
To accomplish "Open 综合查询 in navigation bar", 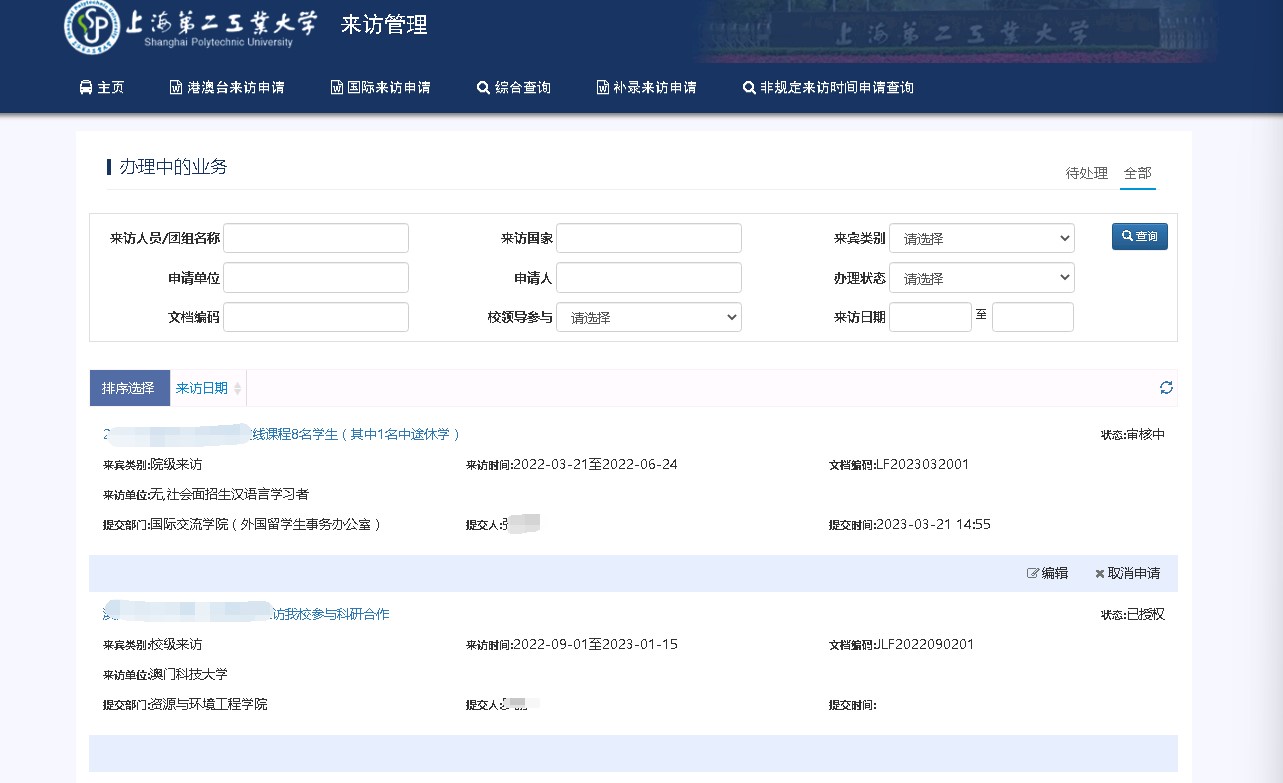I will 514,88.
